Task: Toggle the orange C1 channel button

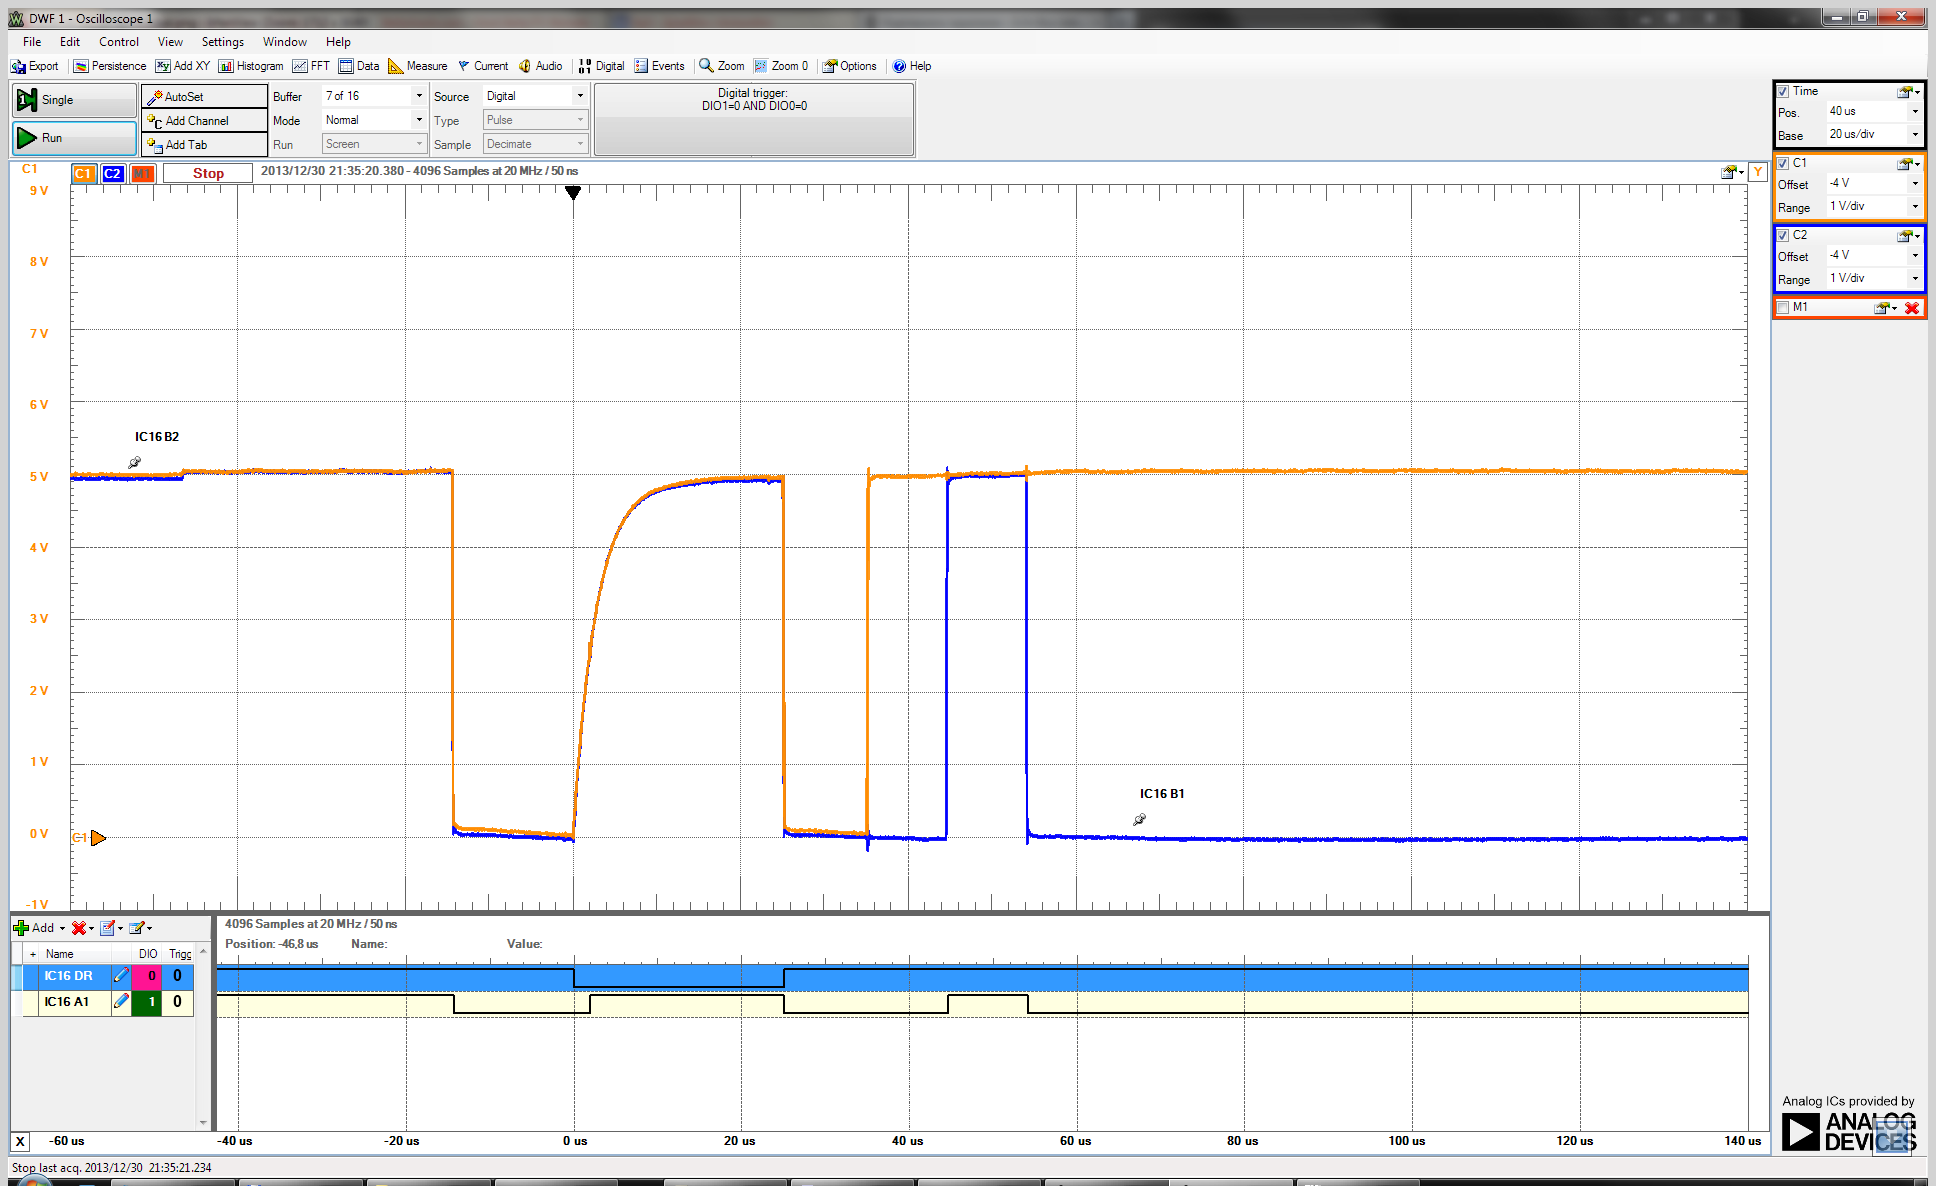Action: click(83, 173)
